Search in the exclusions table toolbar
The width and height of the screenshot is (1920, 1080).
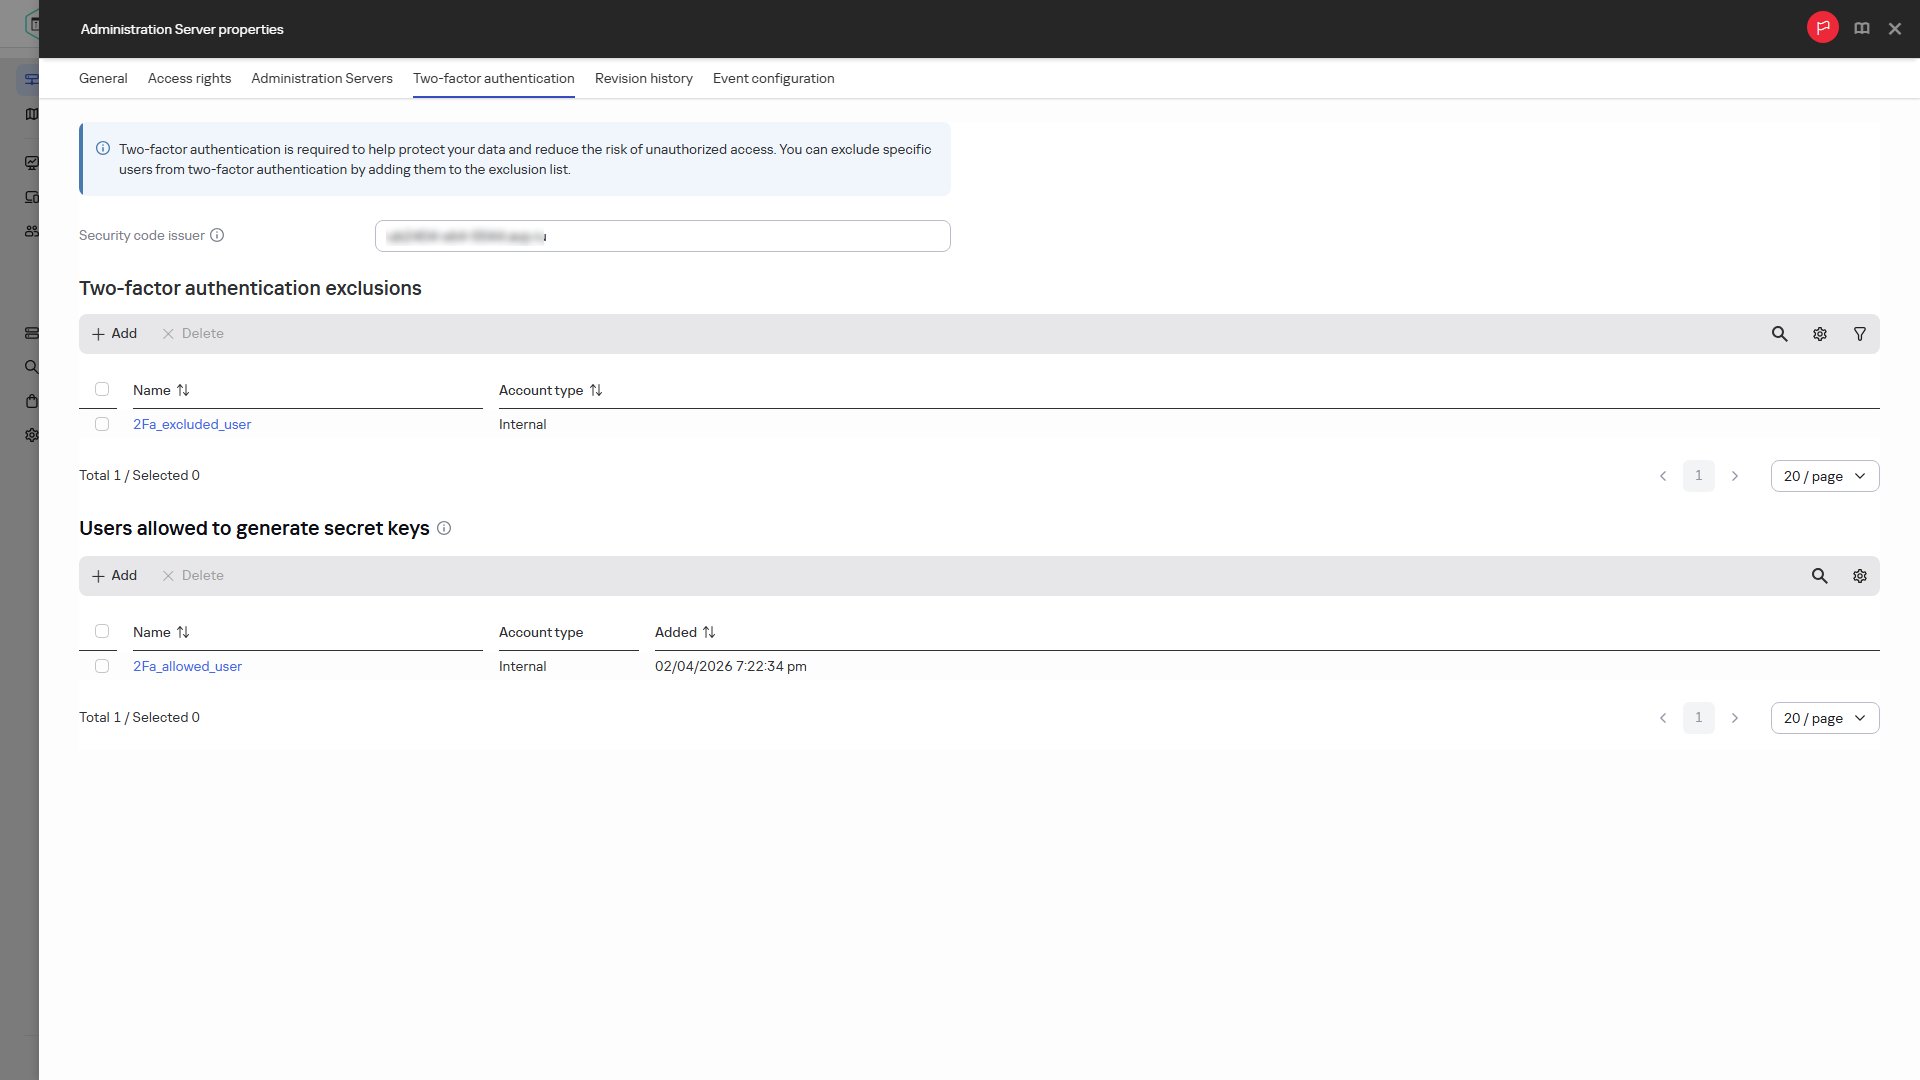1779,334
